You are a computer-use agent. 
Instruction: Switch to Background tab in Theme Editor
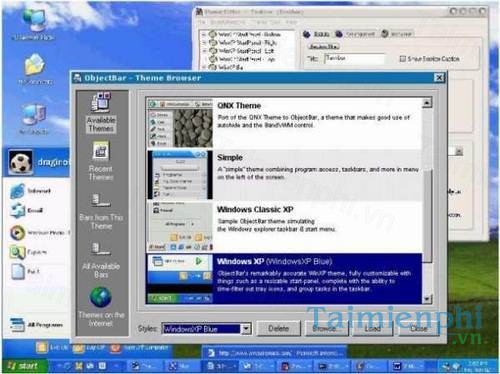tap(355, 34)
